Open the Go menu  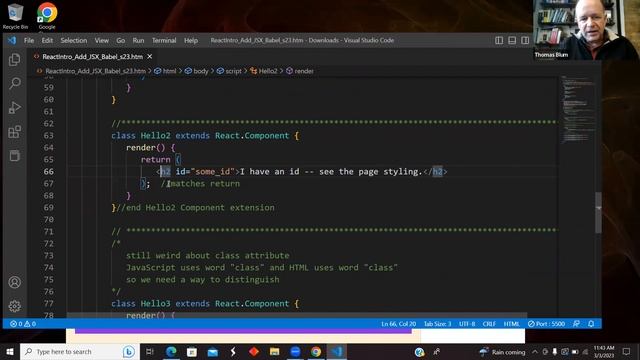[x=120, y=40]
